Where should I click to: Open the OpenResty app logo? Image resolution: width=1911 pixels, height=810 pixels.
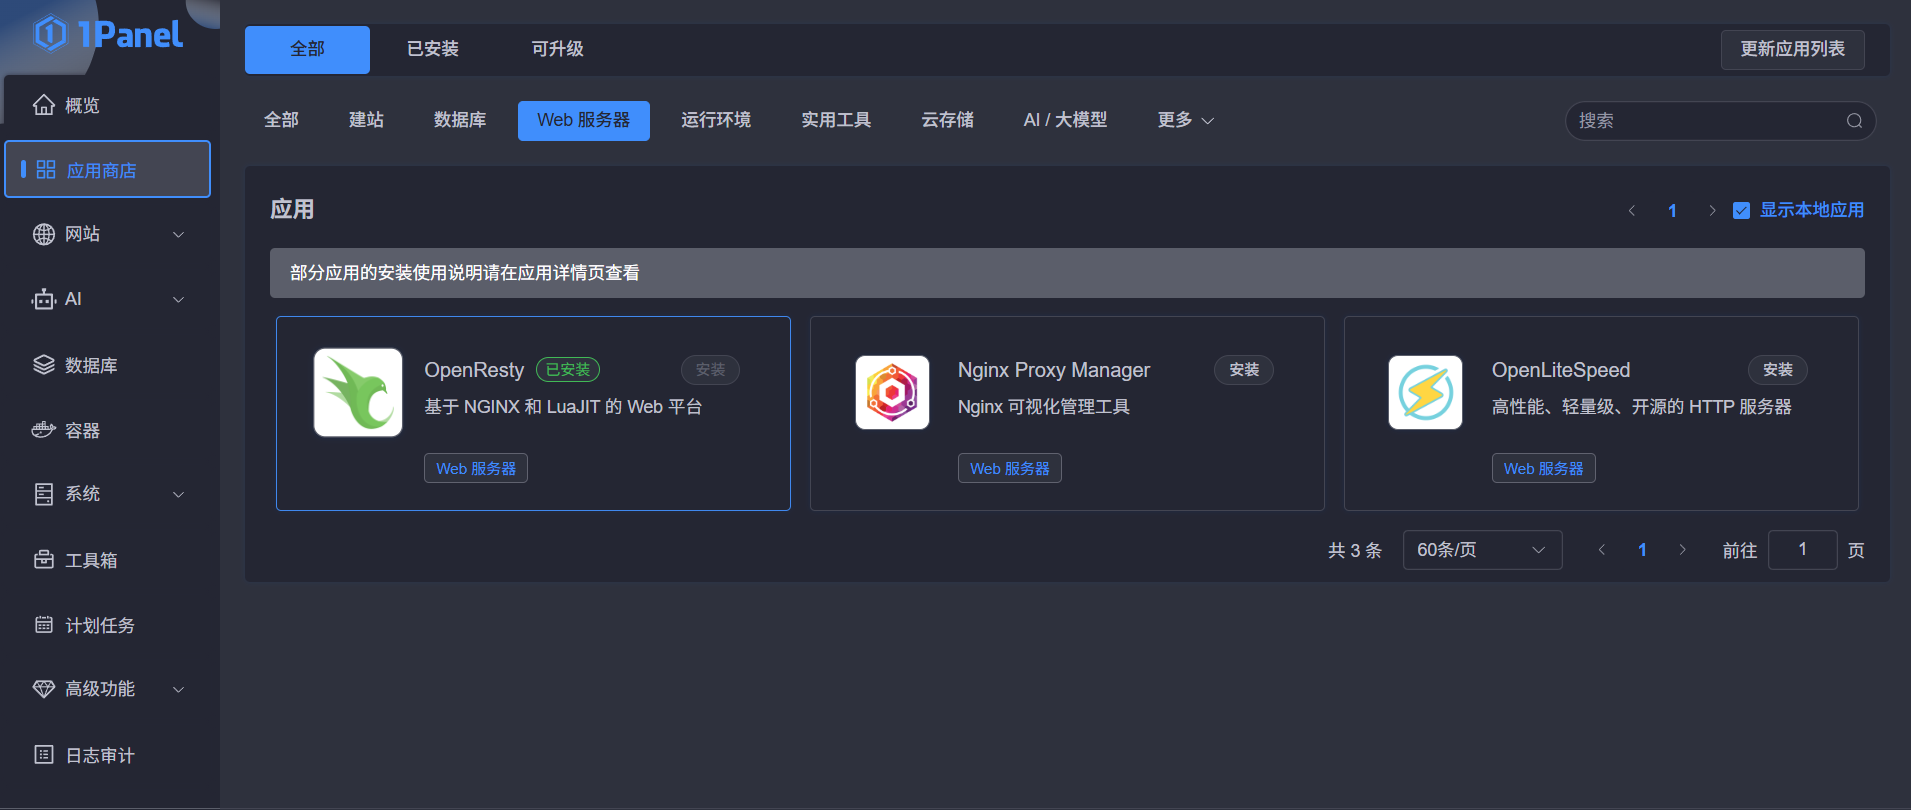tap(358, 393)
